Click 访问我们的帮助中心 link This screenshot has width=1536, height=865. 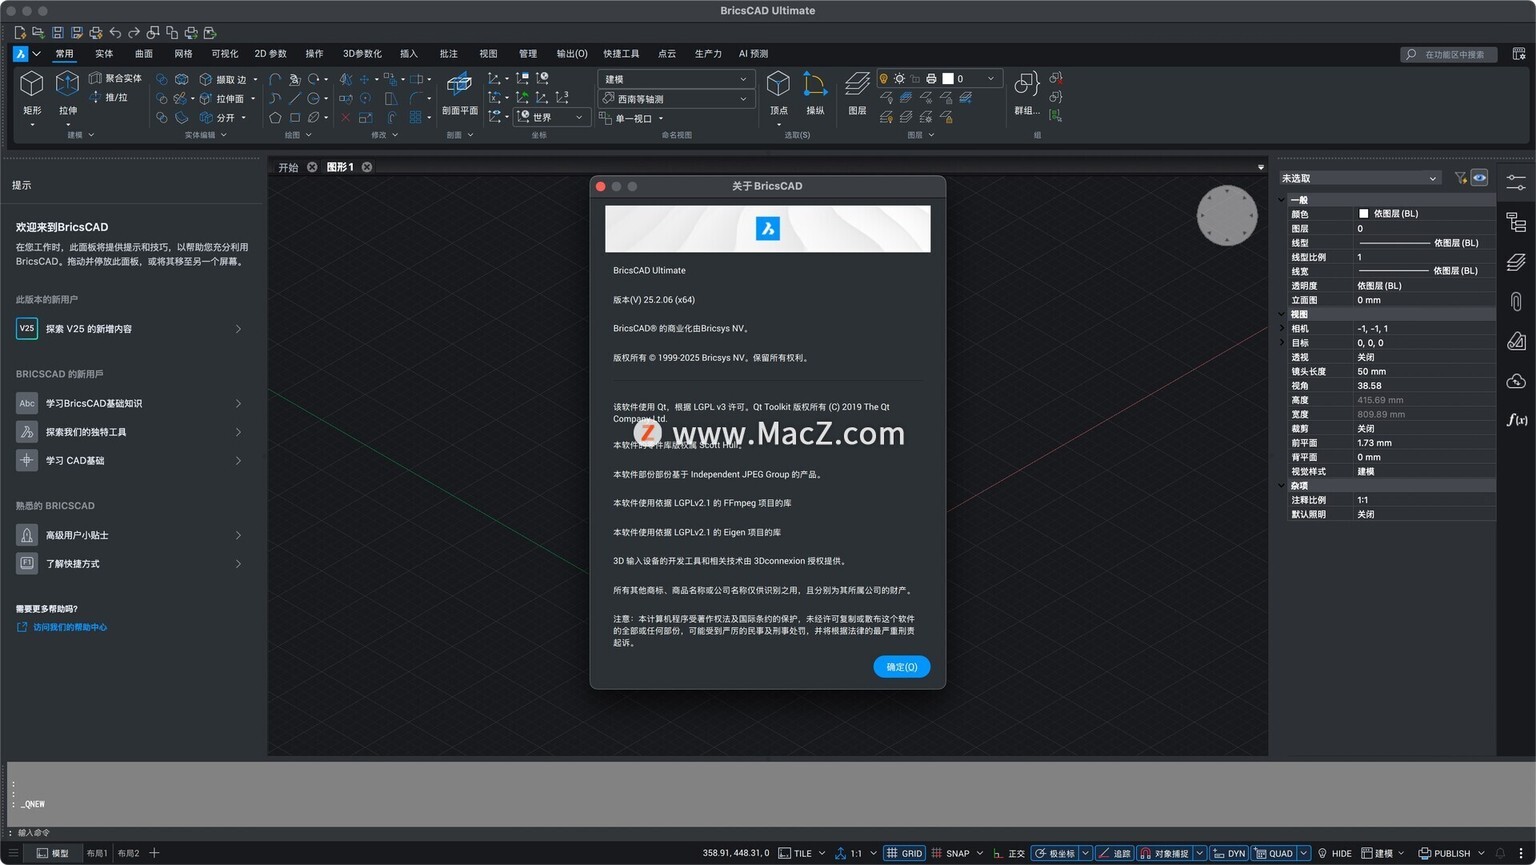69,627
